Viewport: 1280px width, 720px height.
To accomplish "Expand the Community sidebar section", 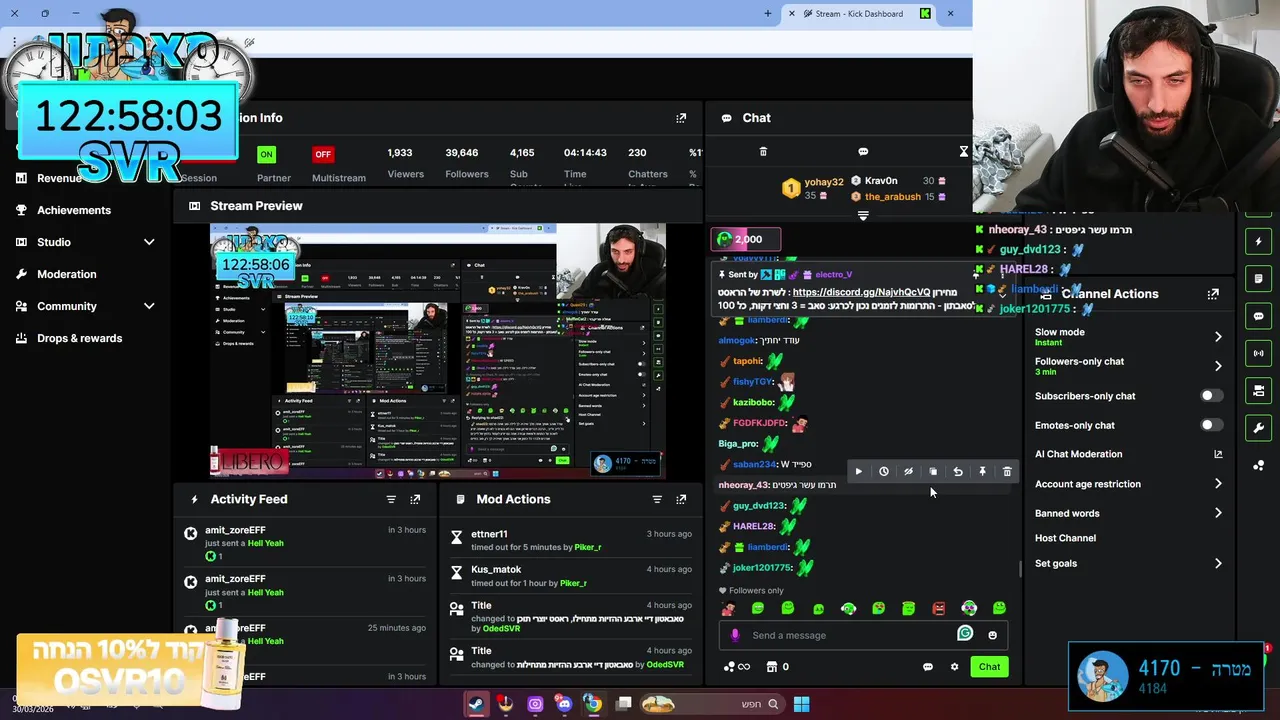I will [149, 306].
